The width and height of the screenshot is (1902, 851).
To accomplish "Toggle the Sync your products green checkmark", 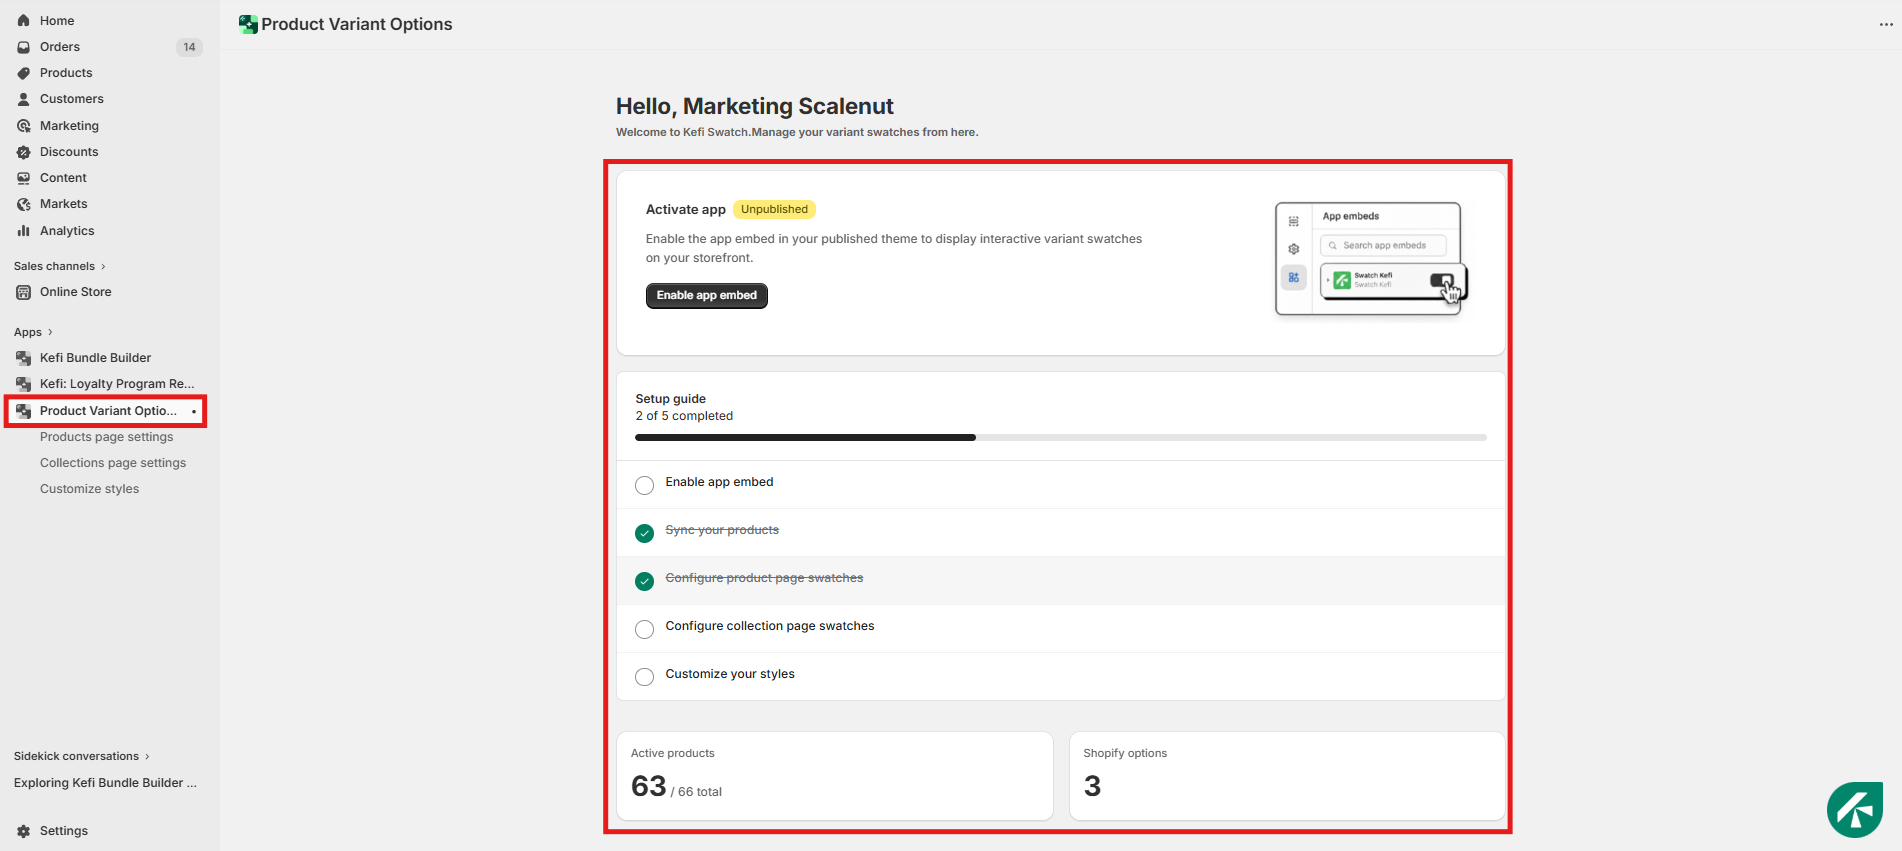I will pos(645,533).
